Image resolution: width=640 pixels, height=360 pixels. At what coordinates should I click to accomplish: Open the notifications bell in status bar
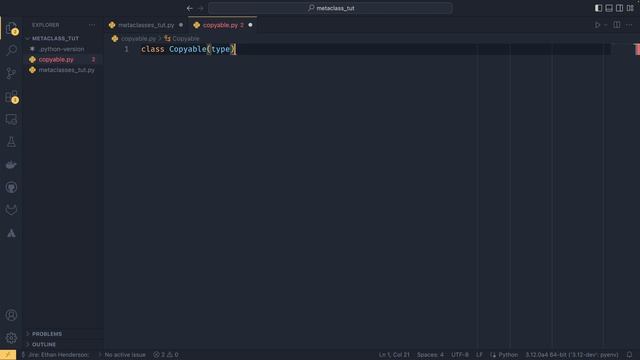click(x=629, y=355)
